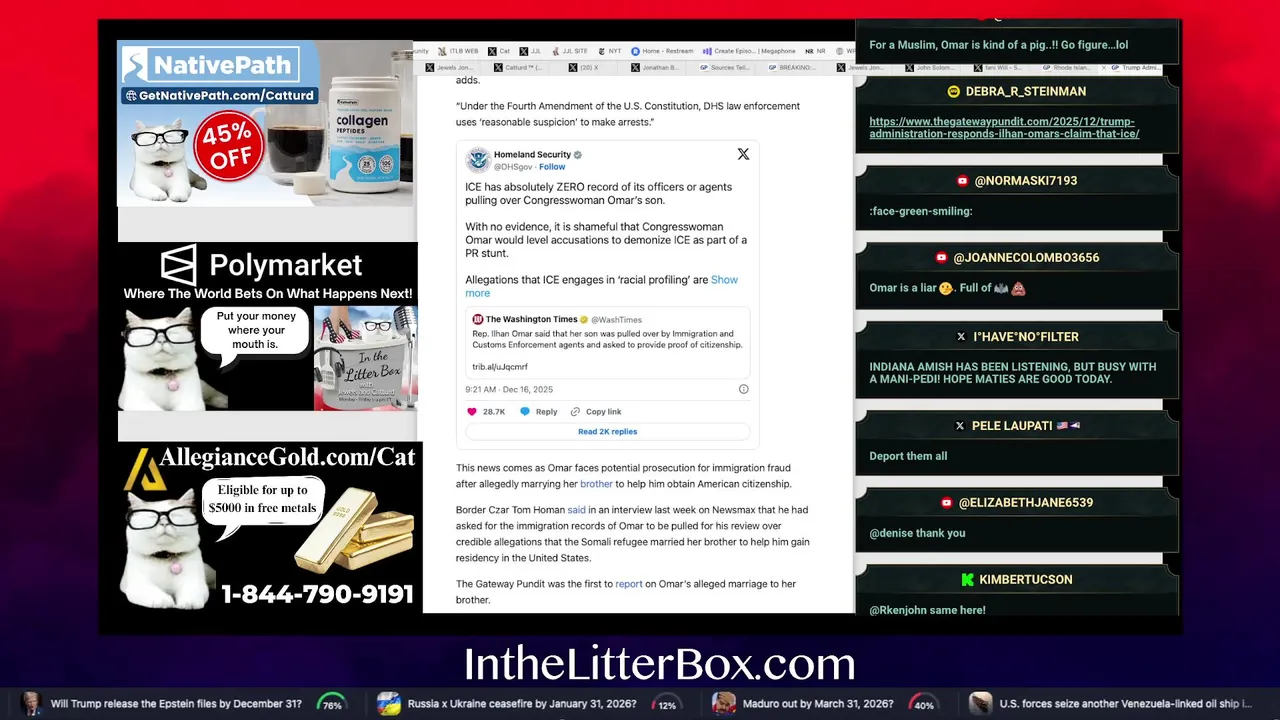Click the heart icon showing 28.7K likes
The width and height of the screenshot is (1280, 720).
pyautogui.click(x=472, y=412)
